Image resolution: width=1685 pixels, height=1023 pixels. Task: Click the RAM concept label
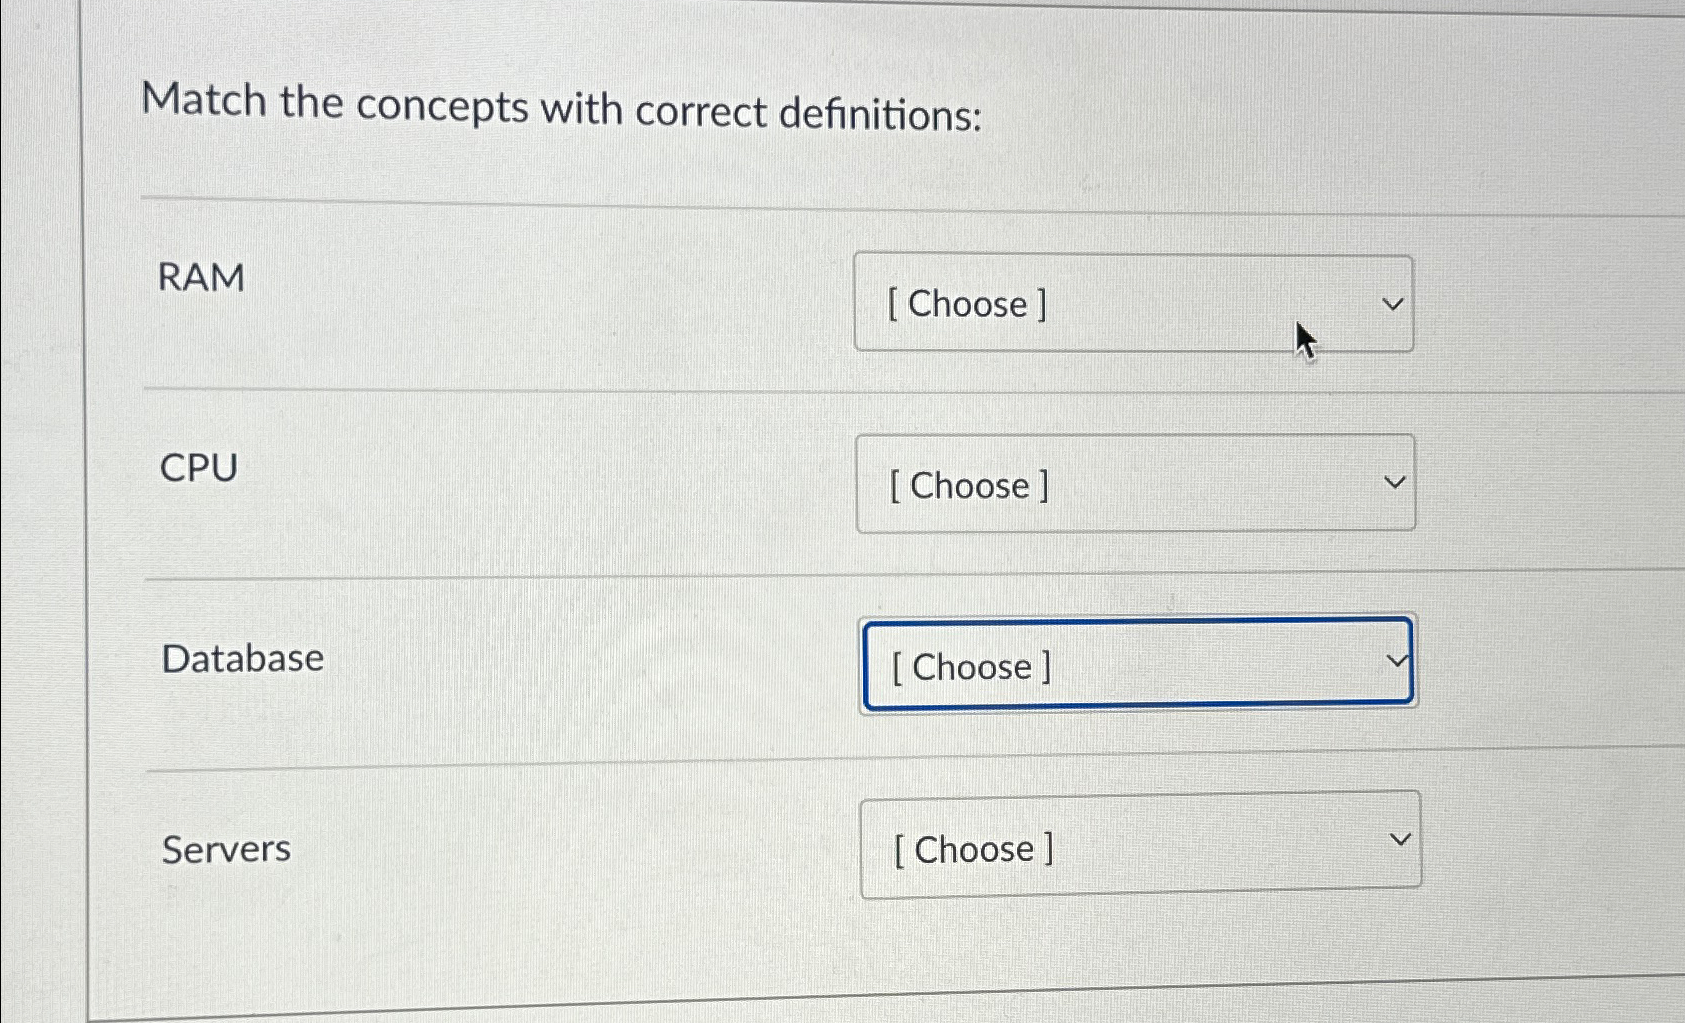(x=203, y=278)
